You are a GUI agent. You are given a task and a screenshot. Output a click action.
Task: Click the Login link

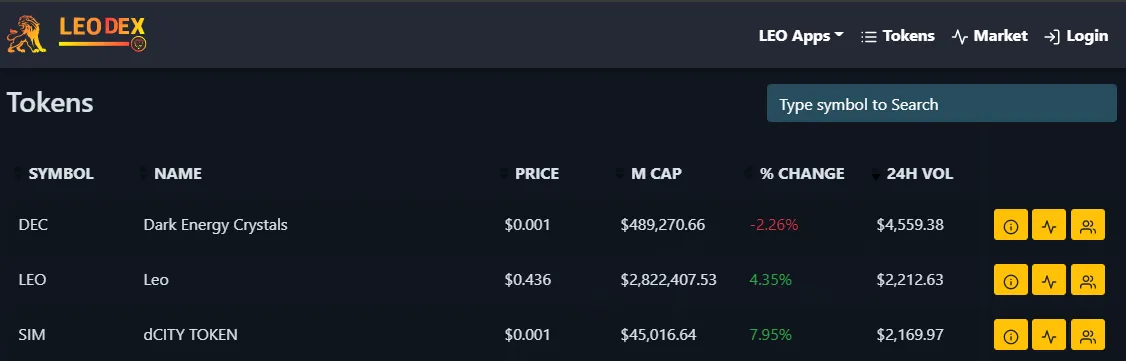[x=1076, y=36]
